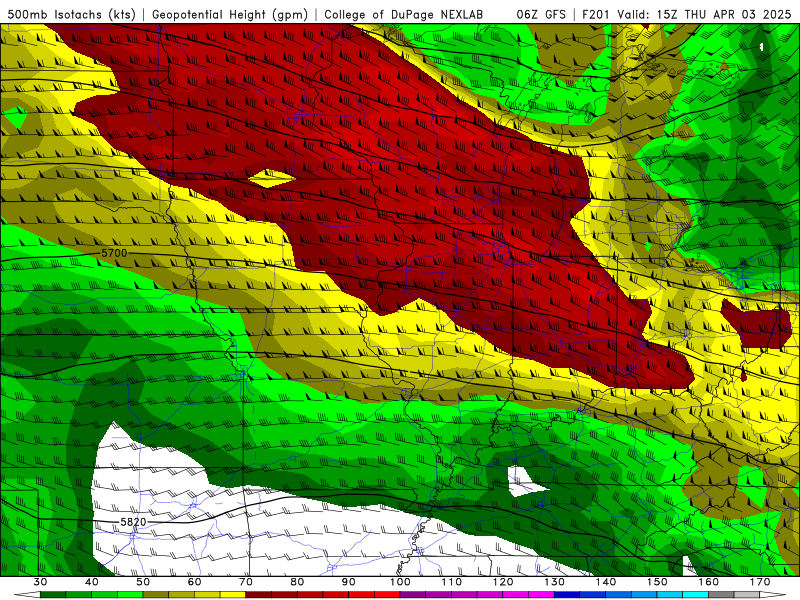Click the 5700 height contour label
The image size is (800, 600).
pyautogui.click(x=114, y=253)
